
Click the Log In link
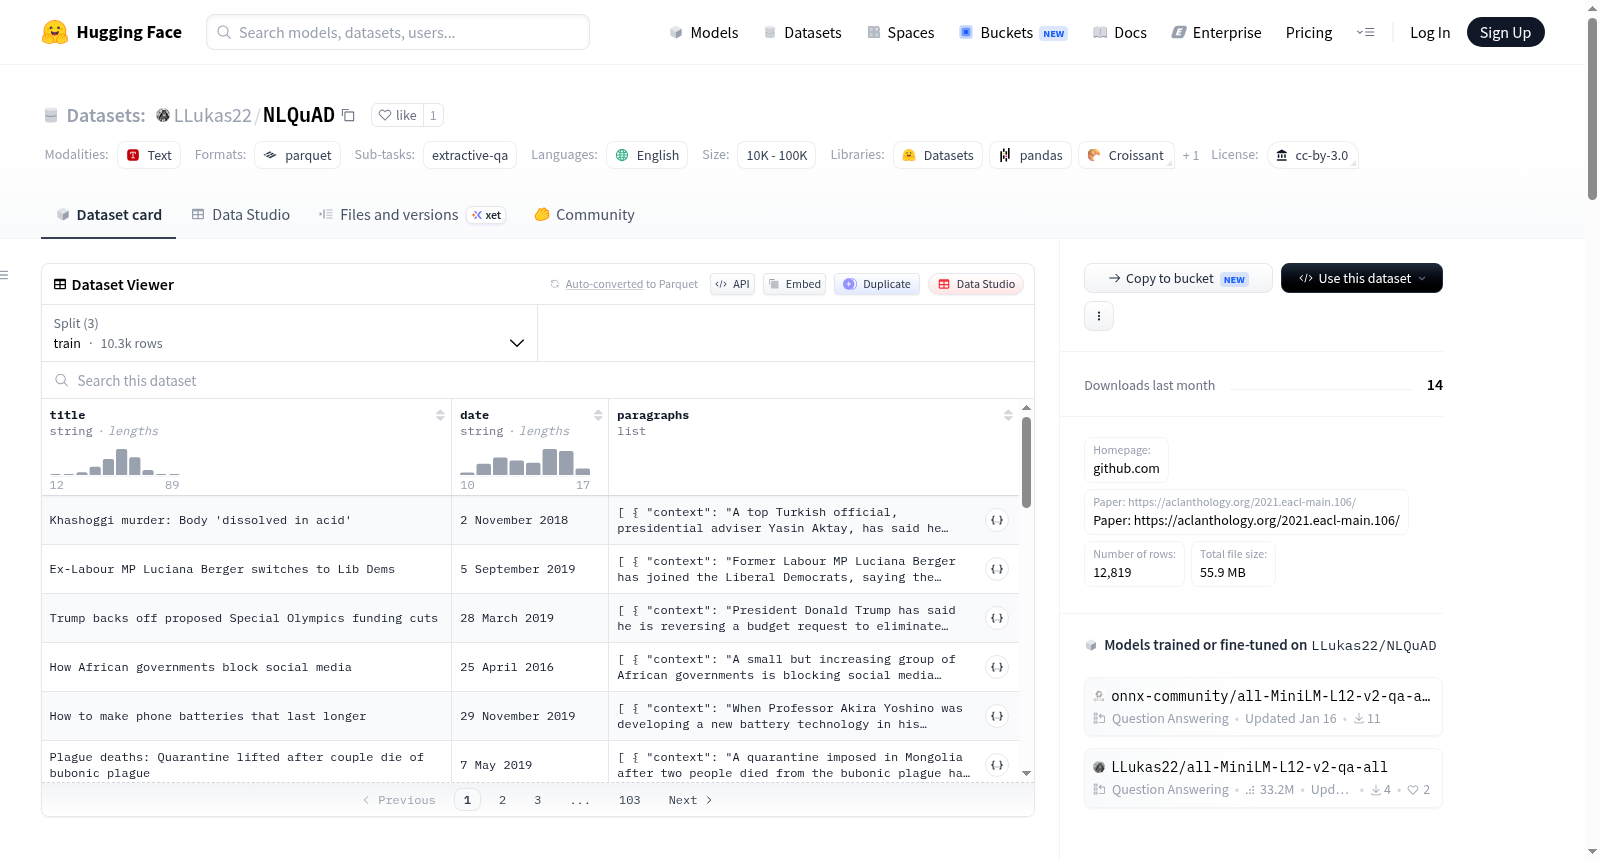click(1430, 32)
